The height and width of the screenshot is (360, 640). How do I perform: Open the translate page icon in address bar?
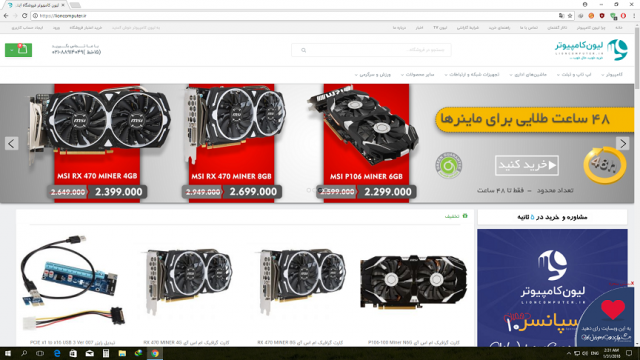pos(562,16)
